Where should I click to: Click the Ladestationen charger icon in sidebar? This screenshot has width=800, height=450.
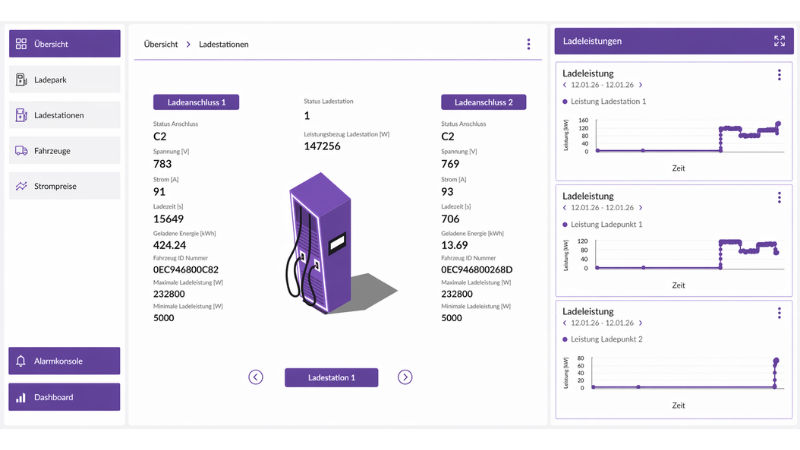[x=21, y=115]
